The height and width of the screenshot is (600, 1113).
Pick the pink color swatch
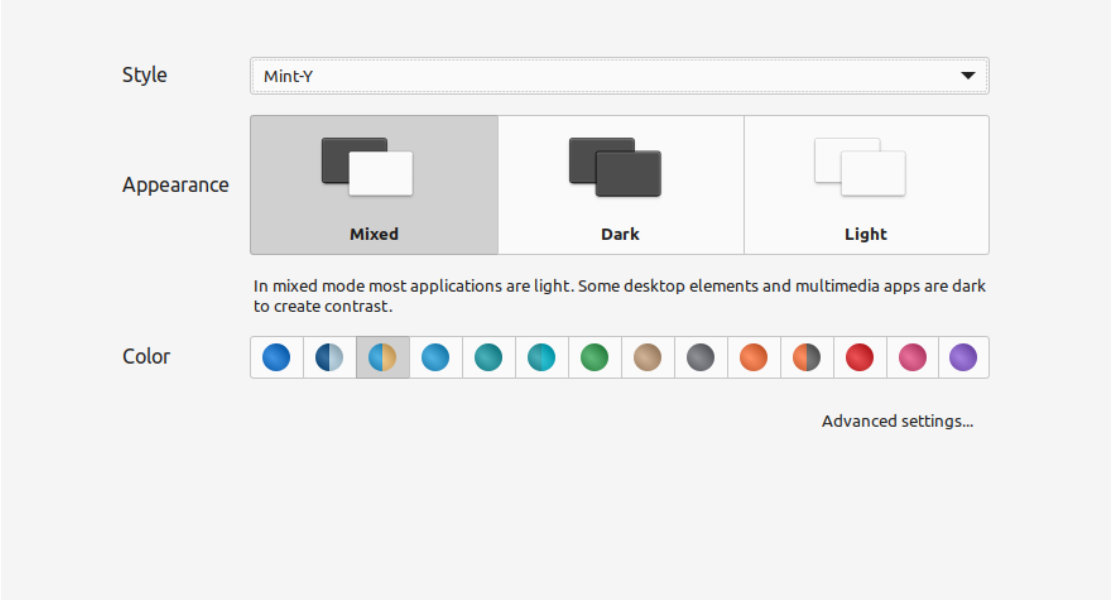913,357
